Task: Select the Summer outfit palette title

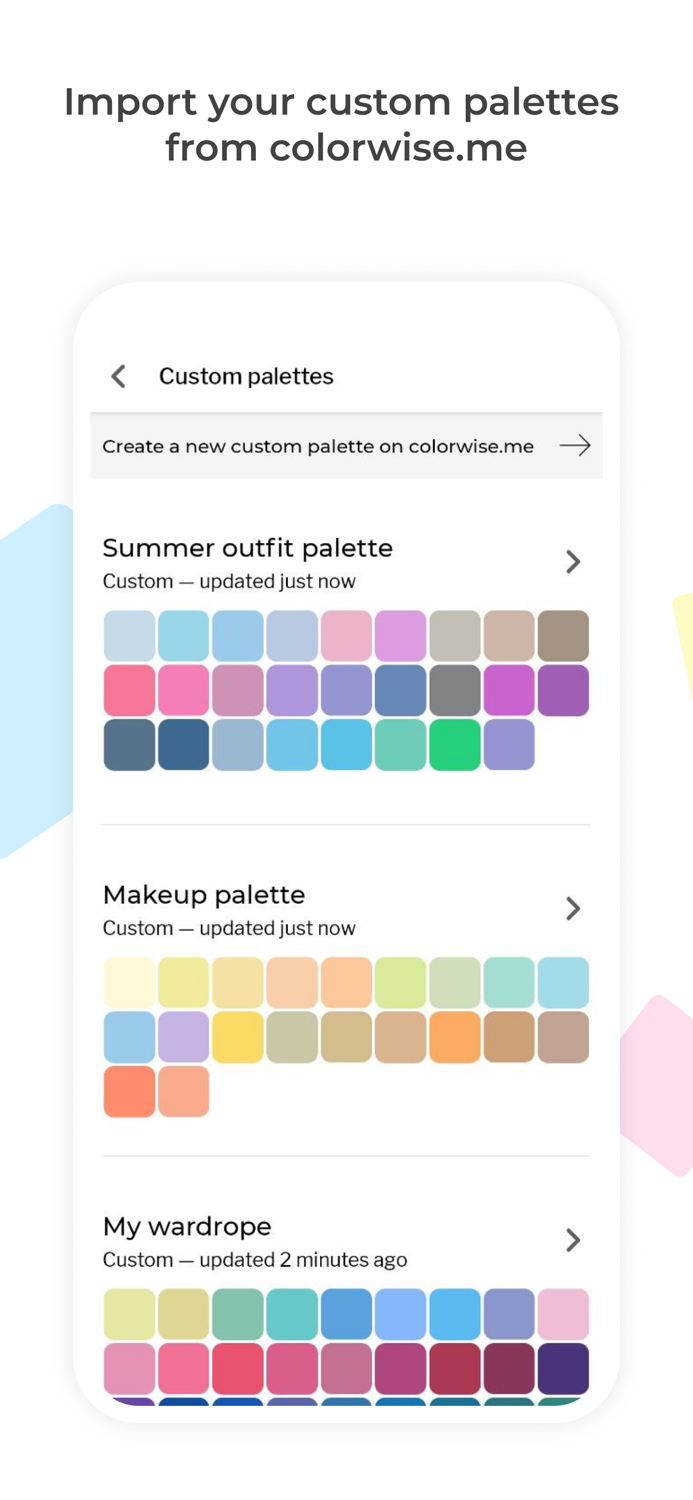Action: (248, 548)
